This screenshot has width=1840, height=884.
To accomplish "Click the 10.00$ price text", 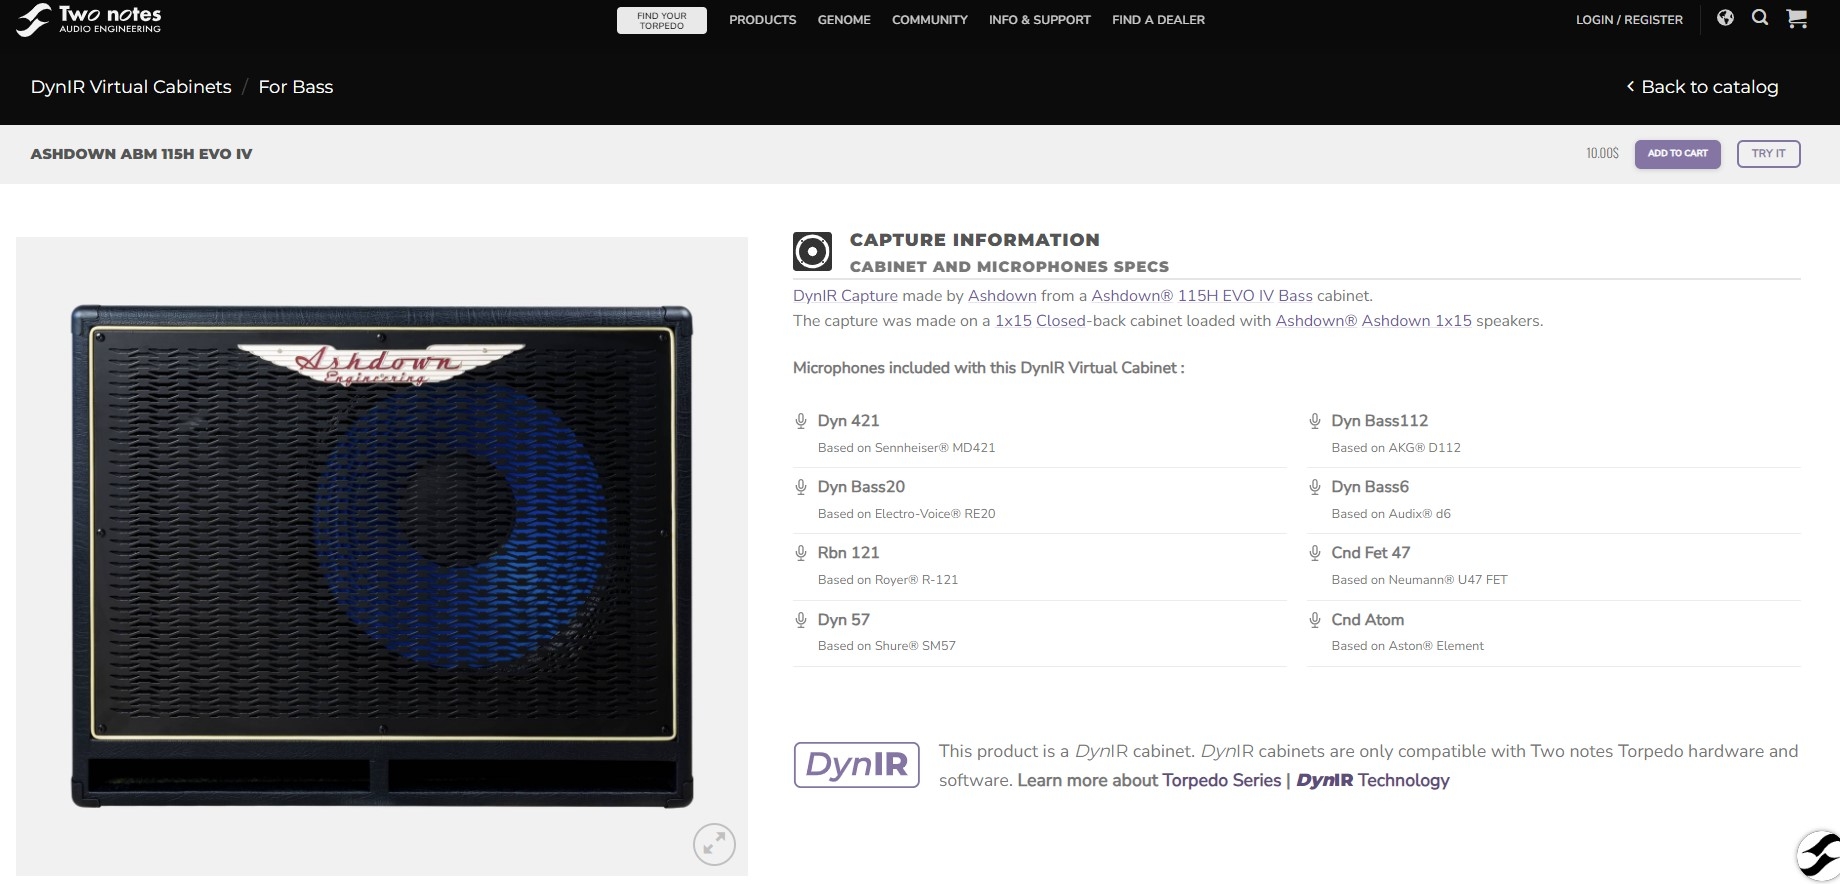I will tap(1602, 153).
